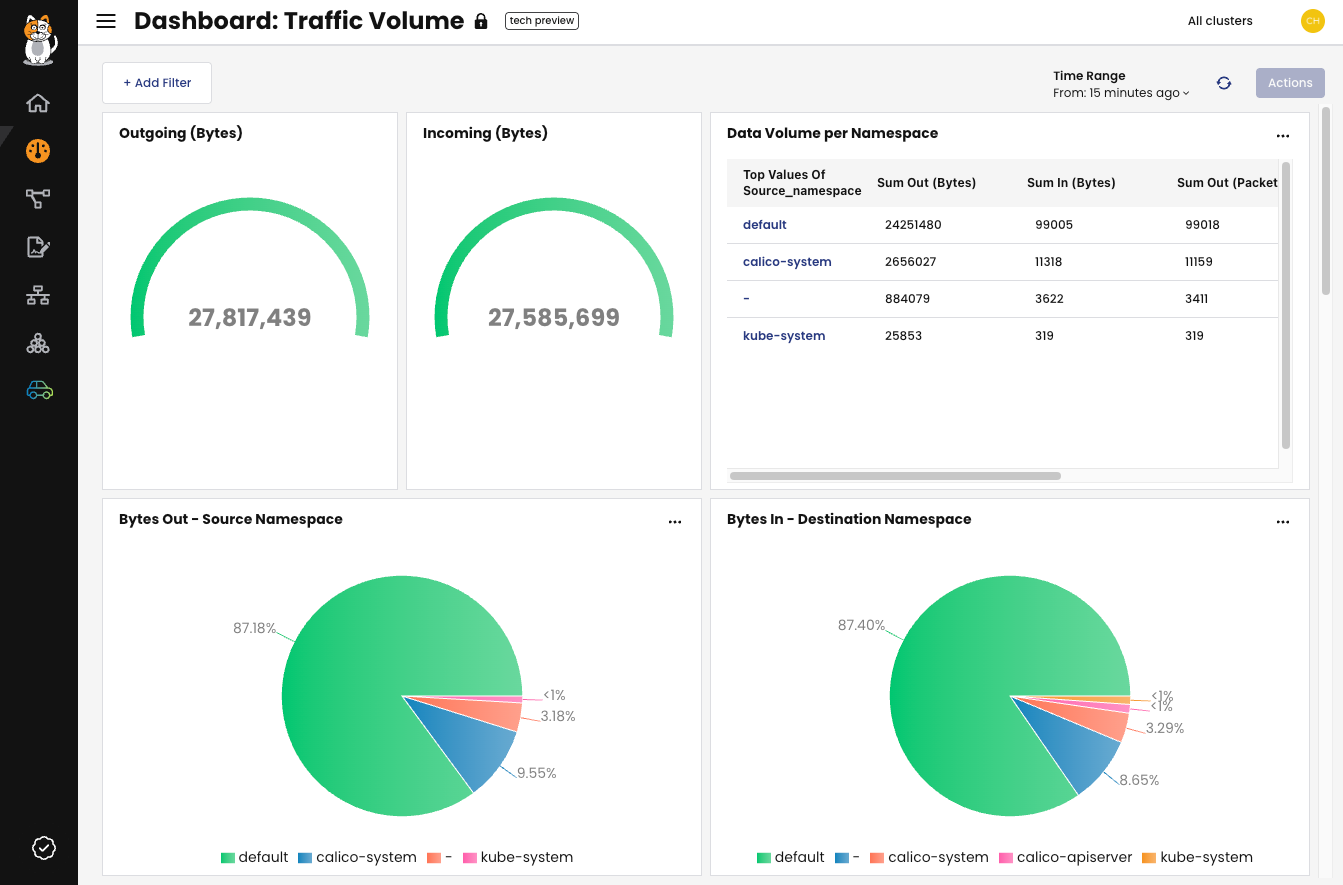Open the hamburger navigation menu

click(x=106, y=20)
